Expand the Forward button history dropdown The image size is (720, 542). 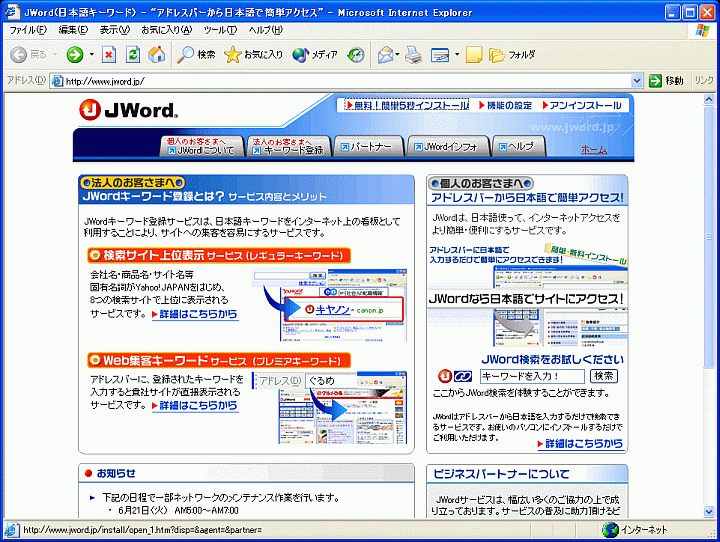point(91,55)
